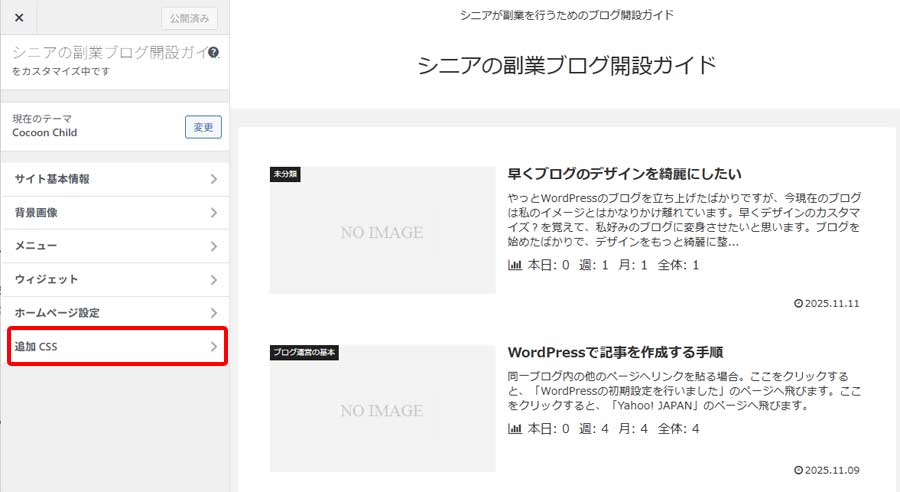
Task: Click the clock icon beside 2025.11.11
Action: 798,304
